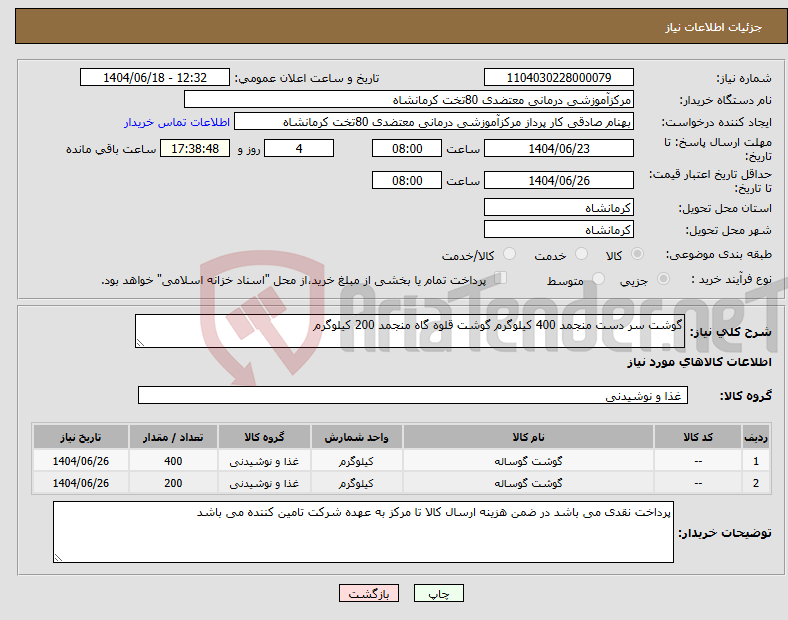Click the گروه کالا column header in table

coord(264,437)
